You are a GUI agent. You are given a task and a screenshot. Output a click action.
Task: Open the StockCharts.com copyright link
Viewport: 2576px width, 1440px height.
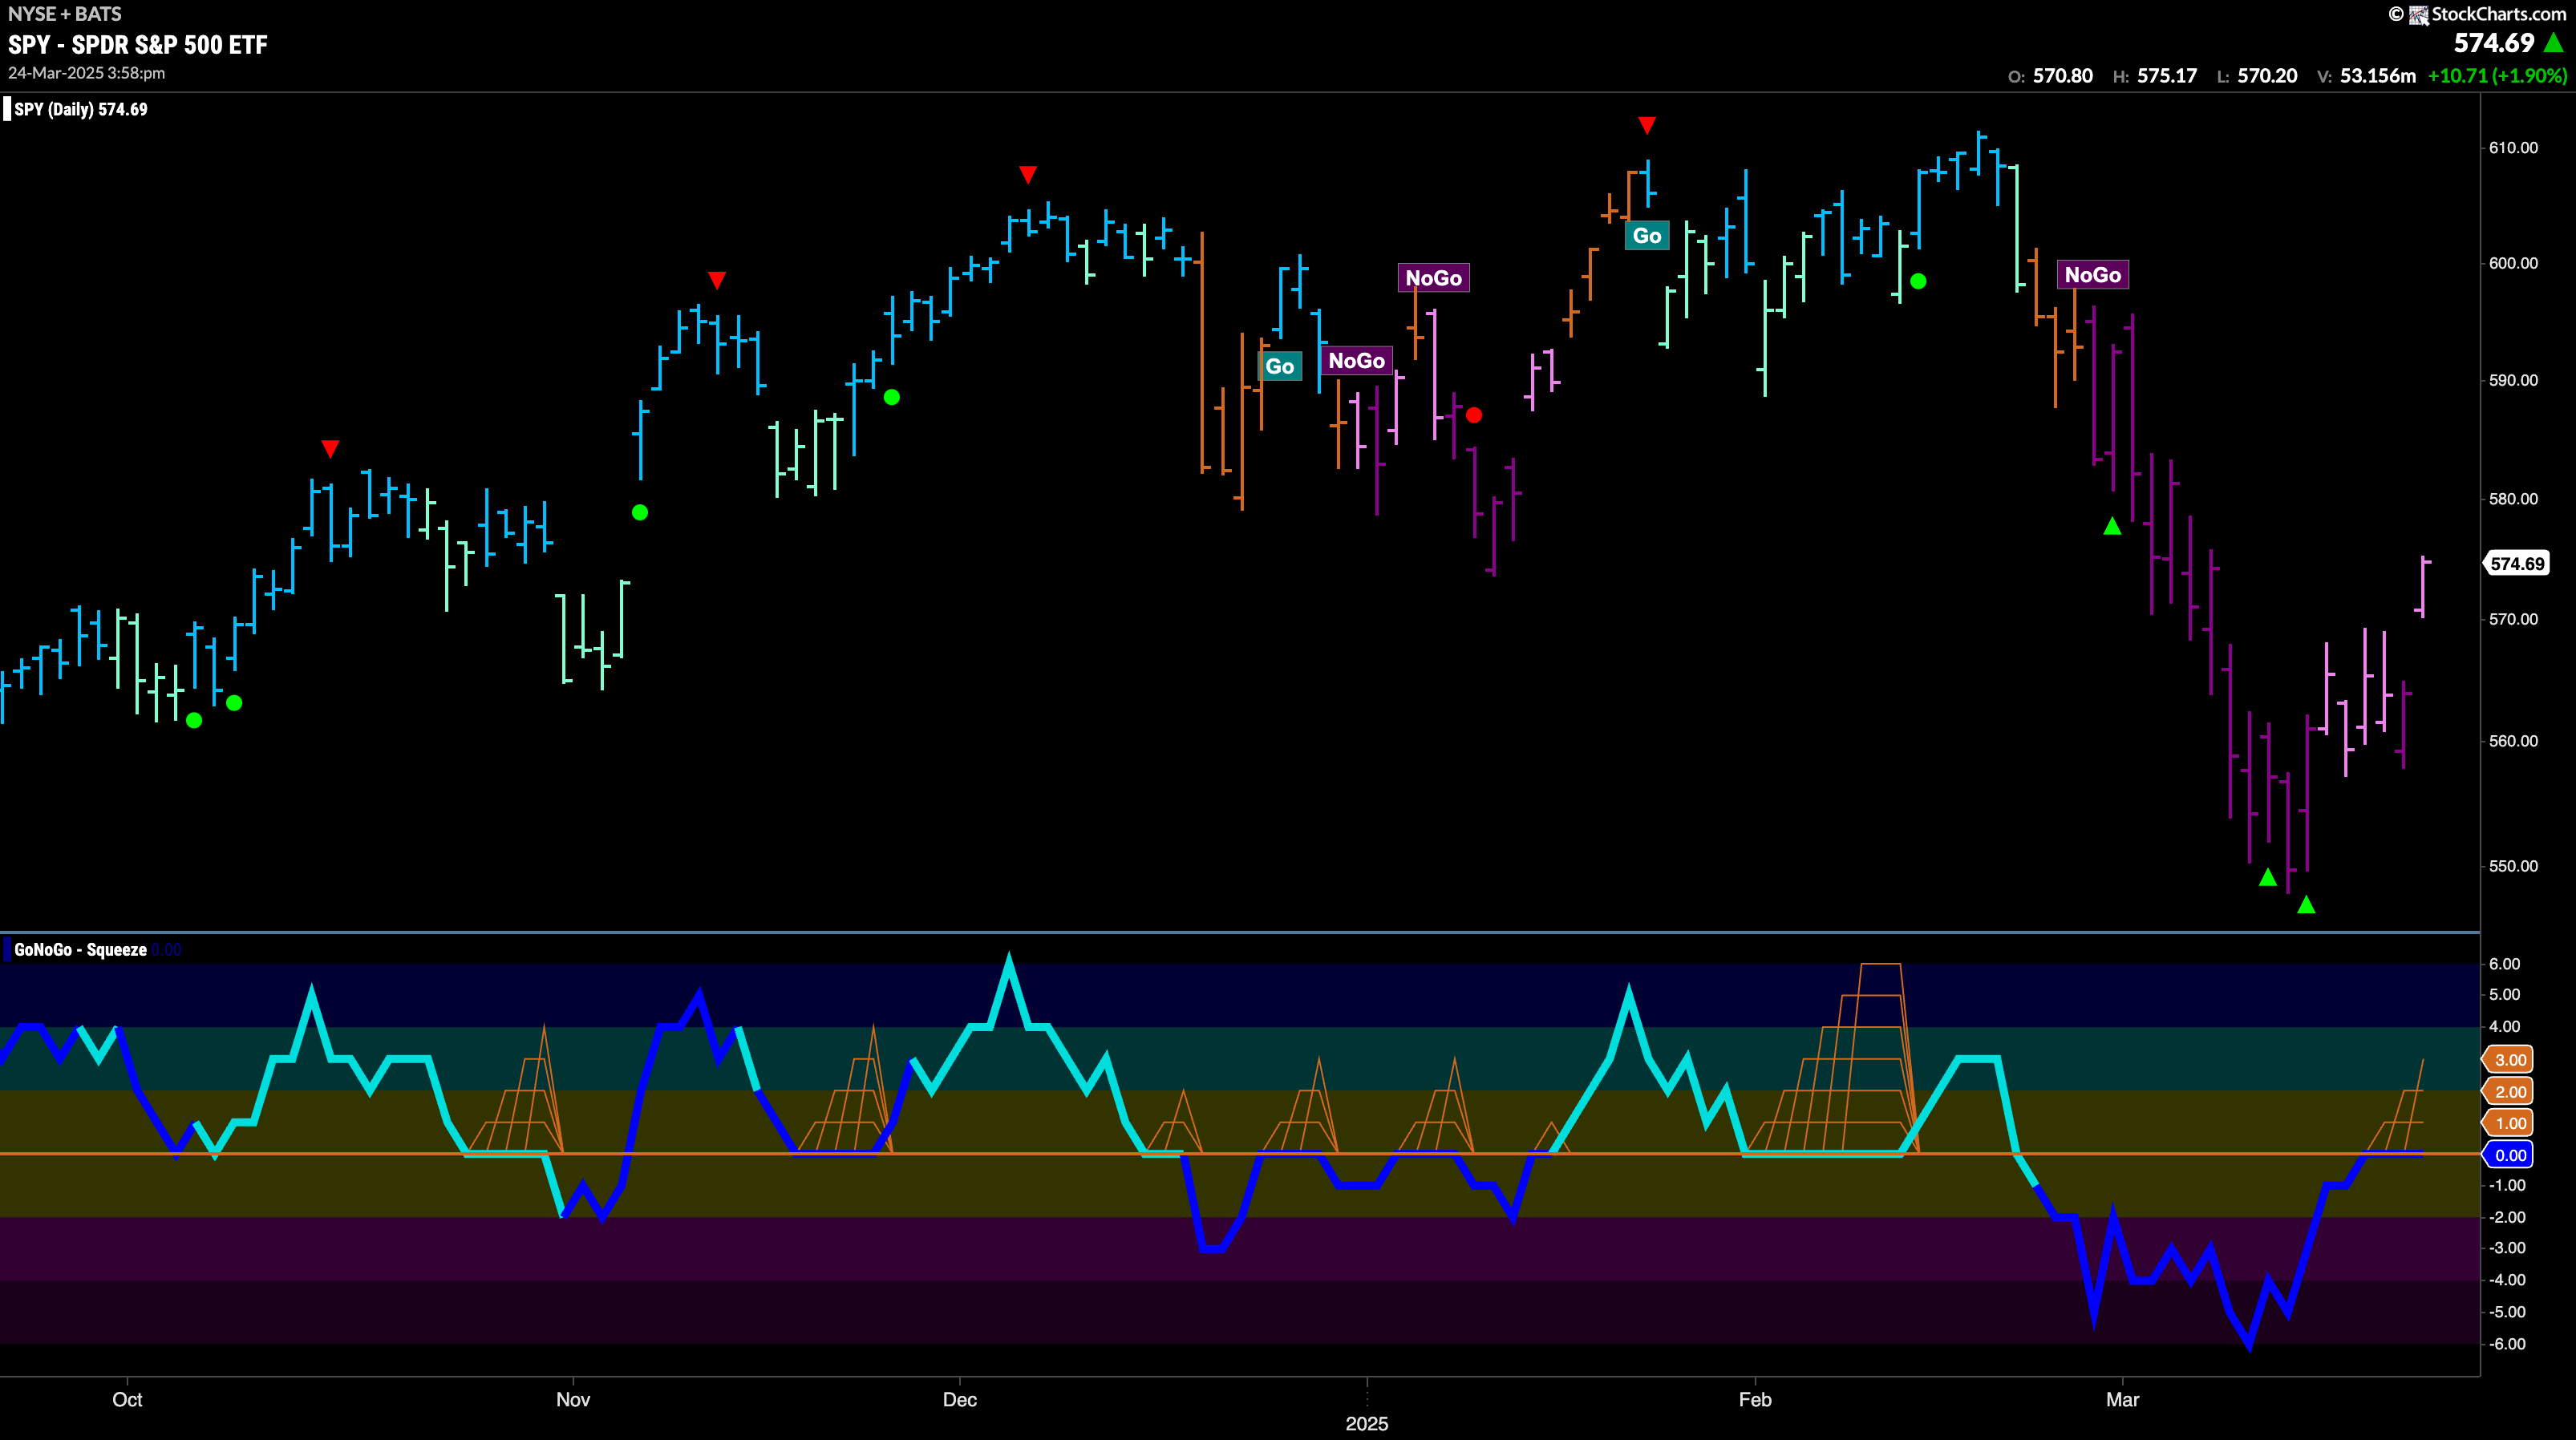(x=2478, y=14)
